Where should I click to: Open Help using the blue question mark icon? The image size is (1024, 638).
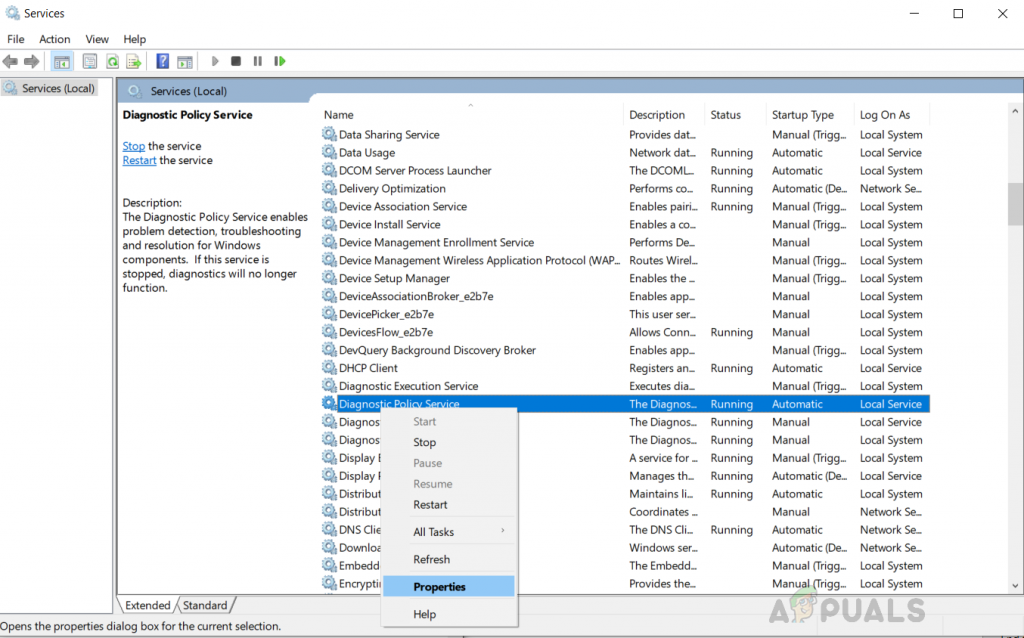[x=161, y=61]
